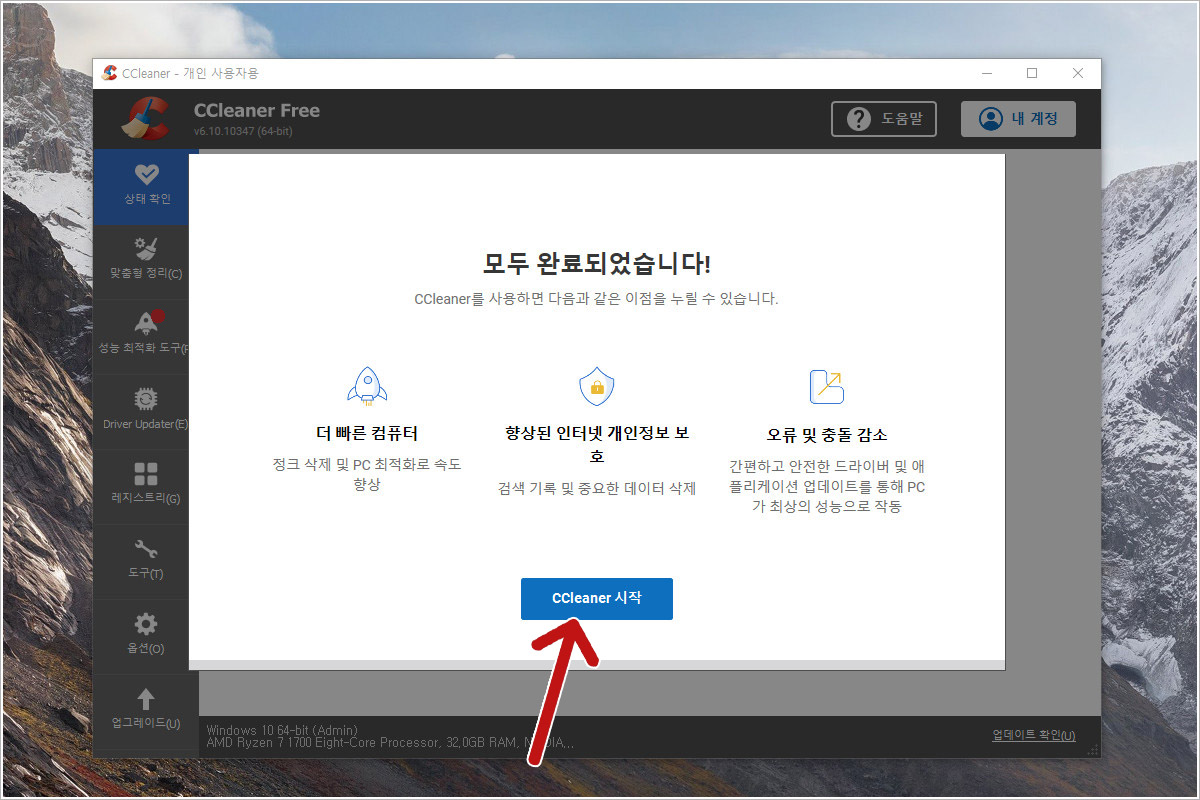Open the 도구 tools section
The width and height of the screenshot is (1200, 800).
(146, 561)
